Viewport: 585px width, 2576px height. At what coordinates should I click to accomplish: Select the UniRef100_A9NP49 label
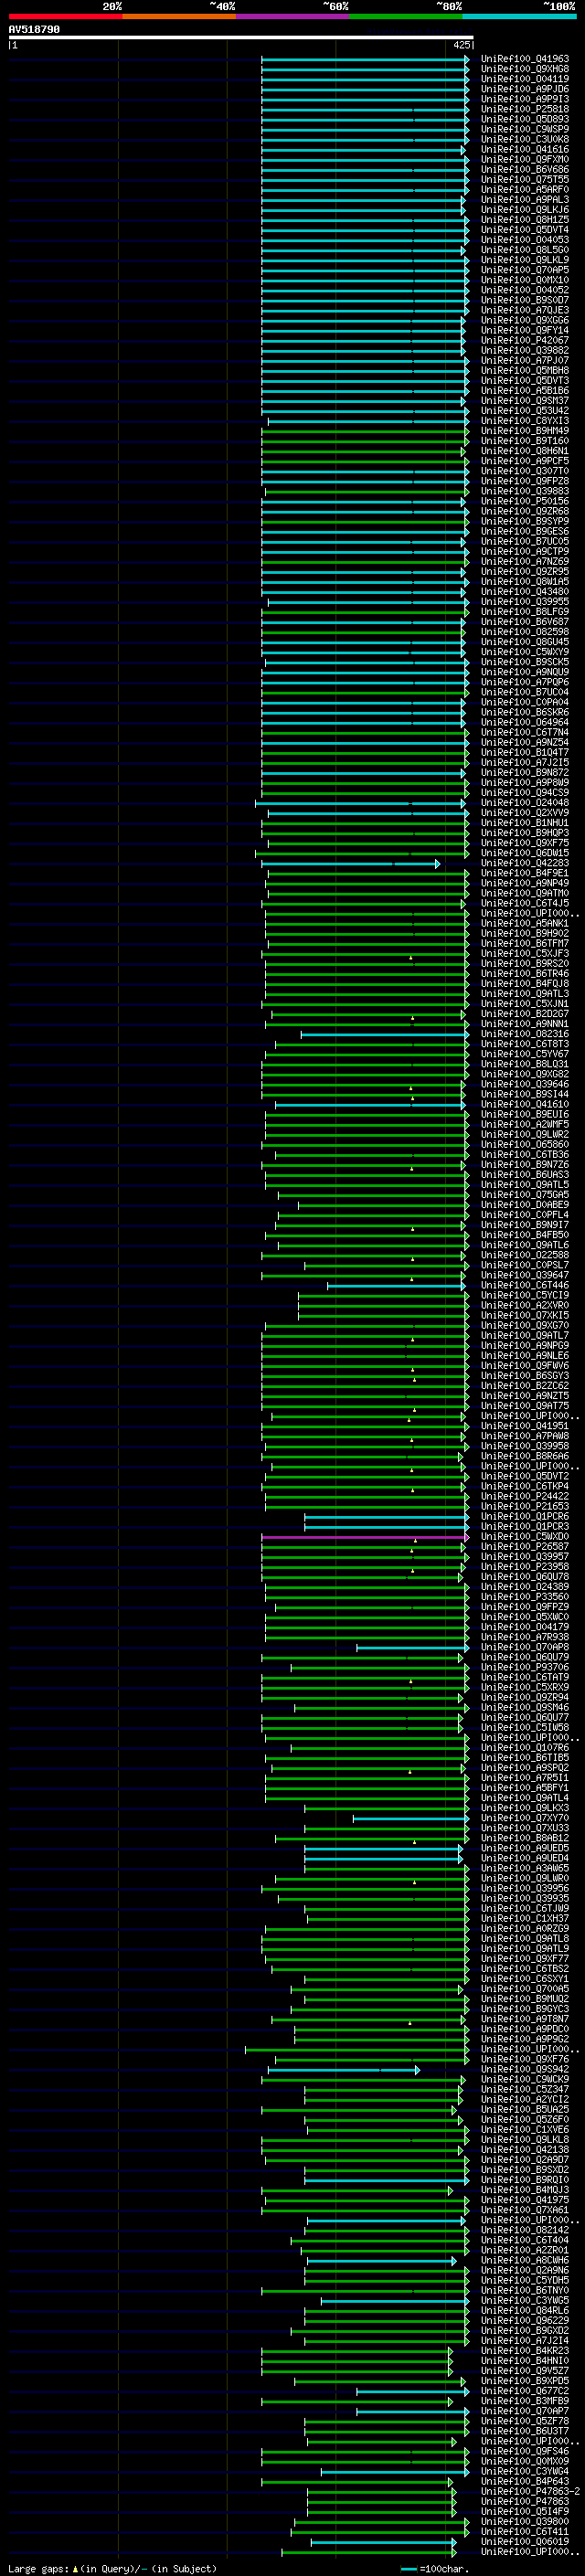pyautogui.click(x=525, y=883)
